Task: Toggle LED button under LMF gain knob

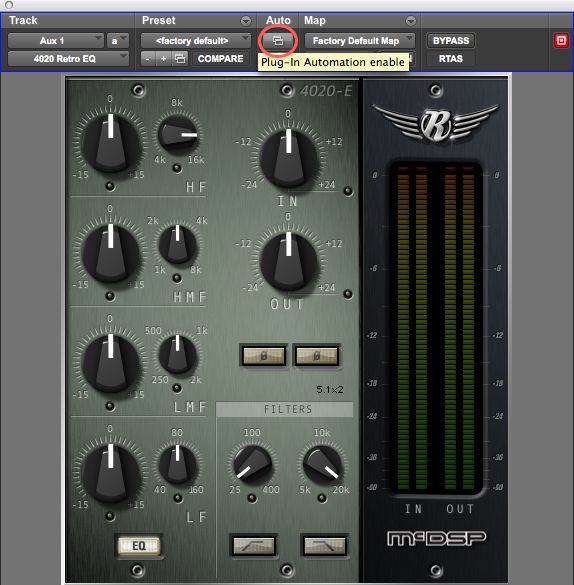Action: tap(110, 406)
